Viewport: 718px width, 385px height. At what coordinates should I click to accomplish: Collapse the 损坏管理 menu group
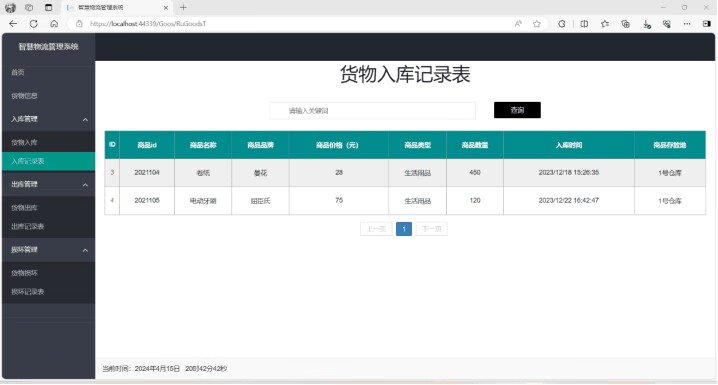(x=49, y=250)
